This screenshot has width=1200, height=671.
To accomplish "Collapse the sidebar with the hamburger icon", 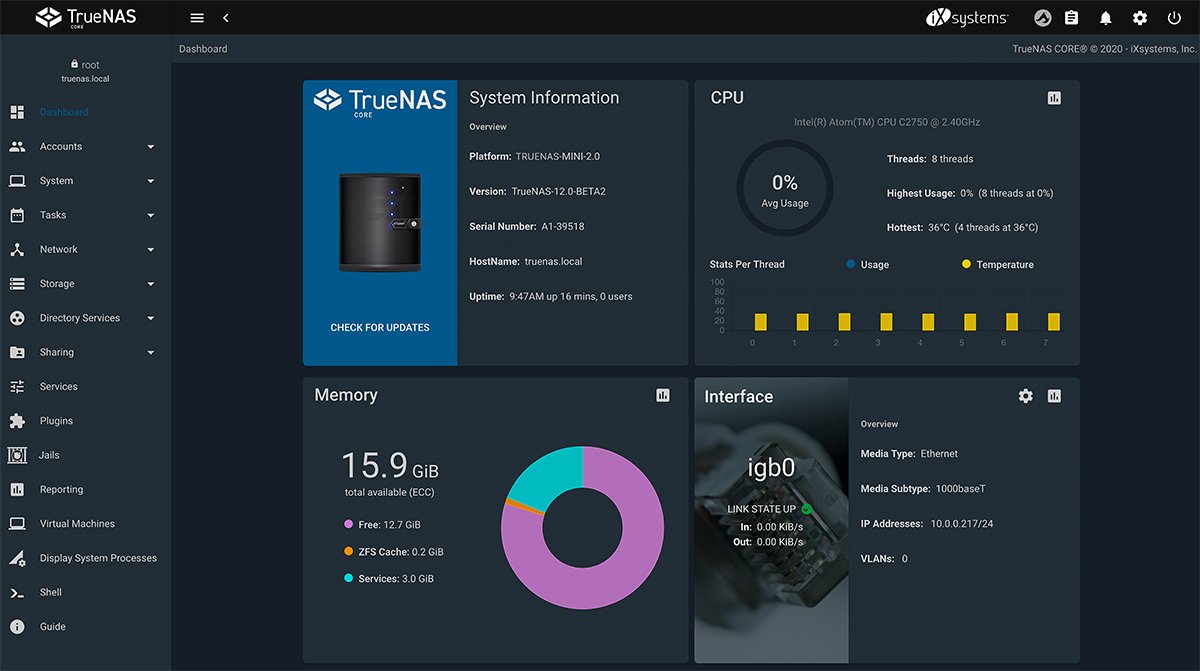I will 197,17.
